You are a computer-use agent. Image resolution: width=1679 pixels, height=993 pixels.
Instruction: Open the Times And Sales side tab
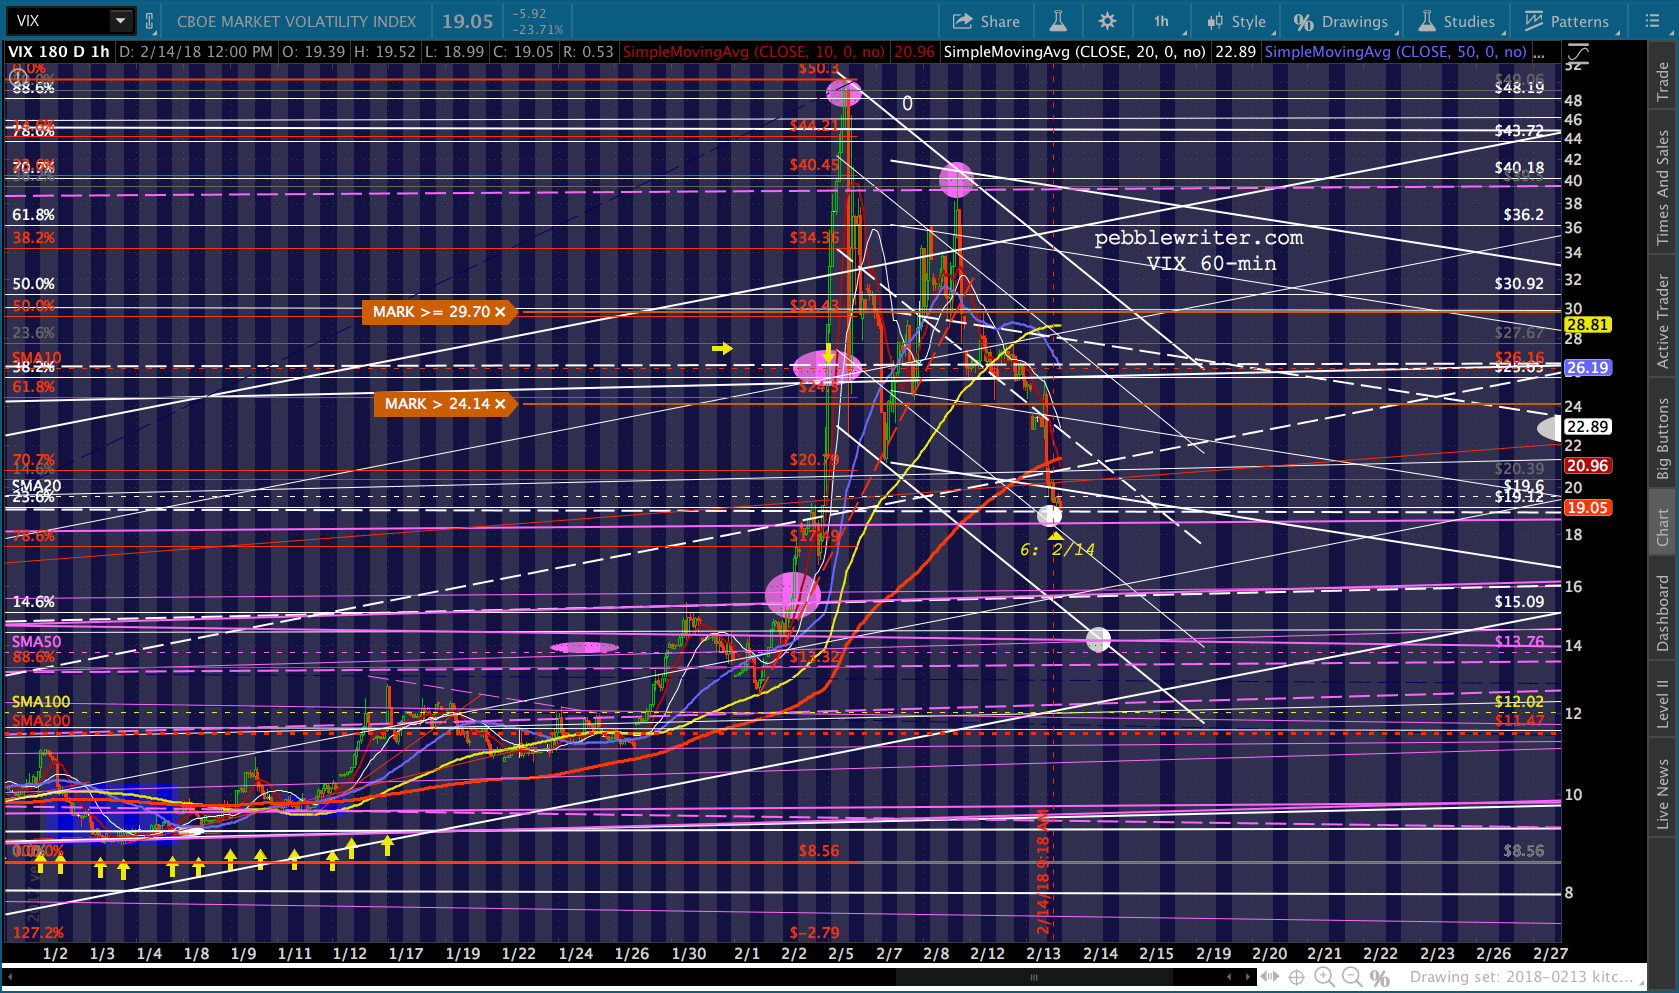[x=1663, y=188]
